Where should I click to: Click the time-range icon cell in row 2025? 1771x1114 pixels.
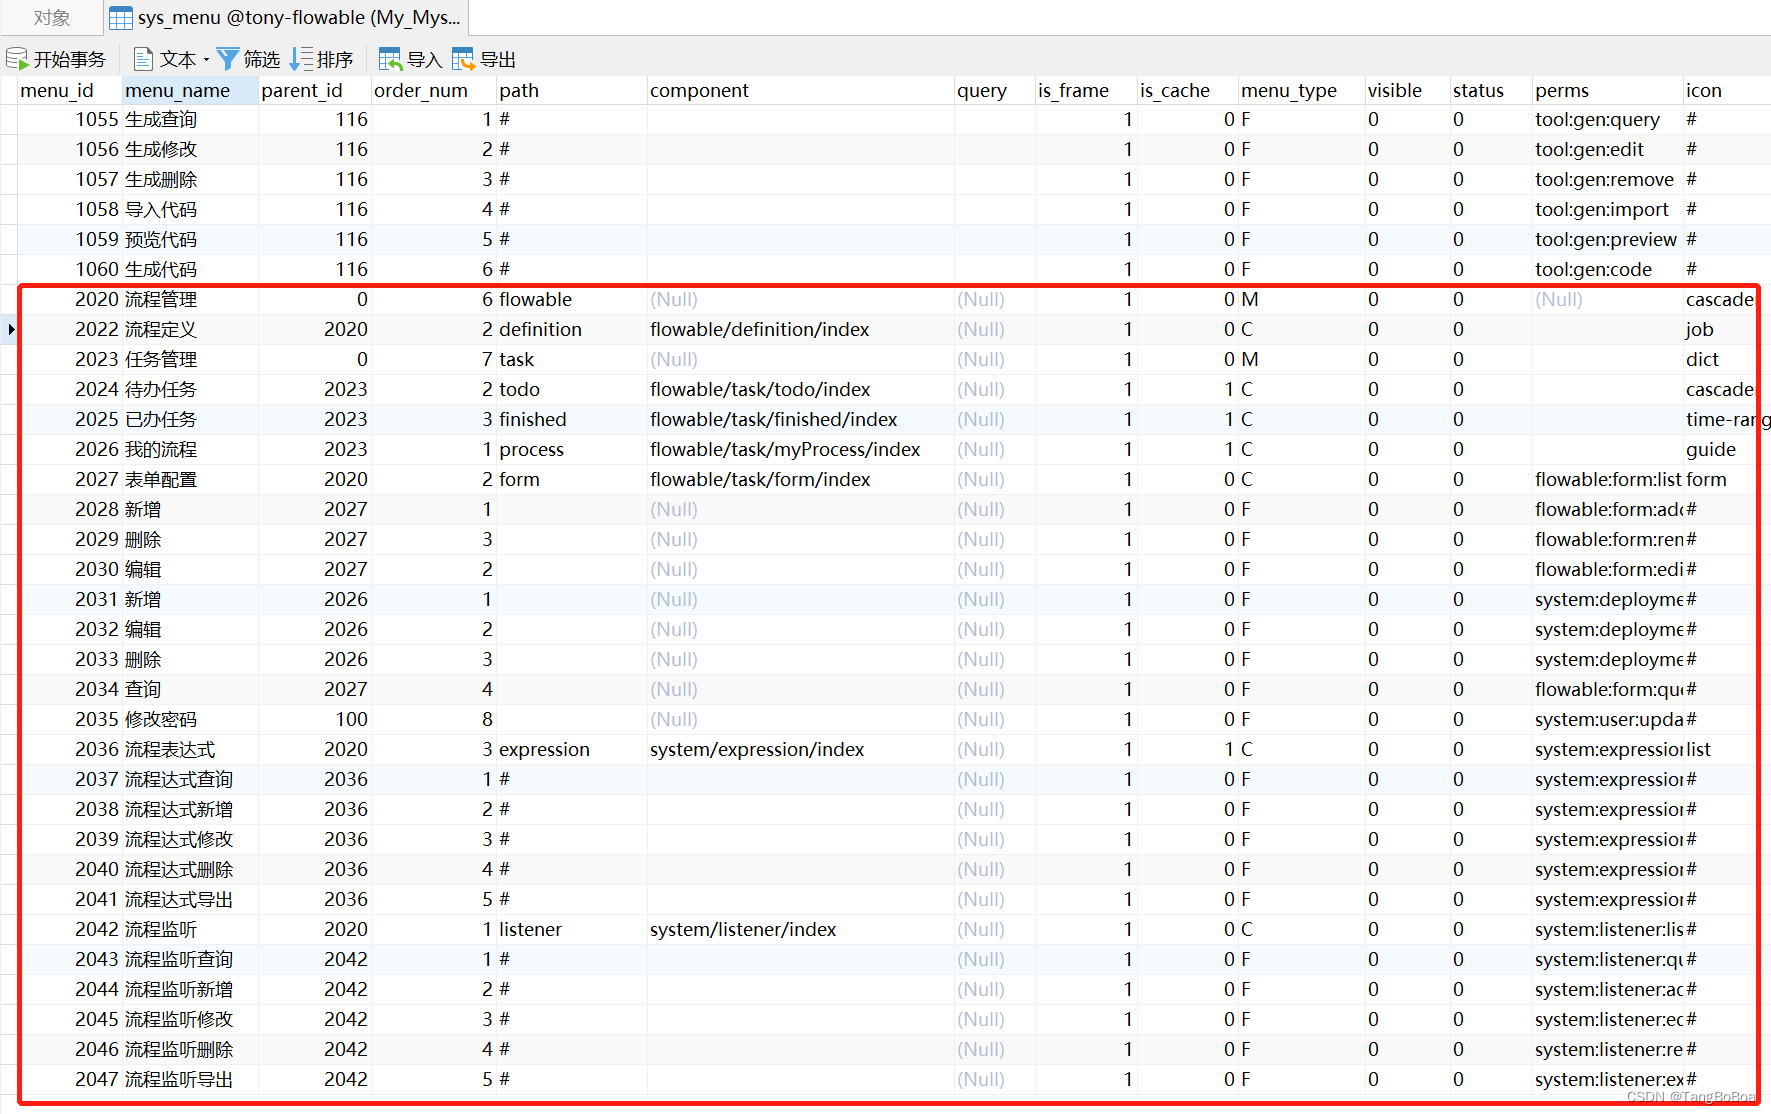click(x=1727, y=419)
